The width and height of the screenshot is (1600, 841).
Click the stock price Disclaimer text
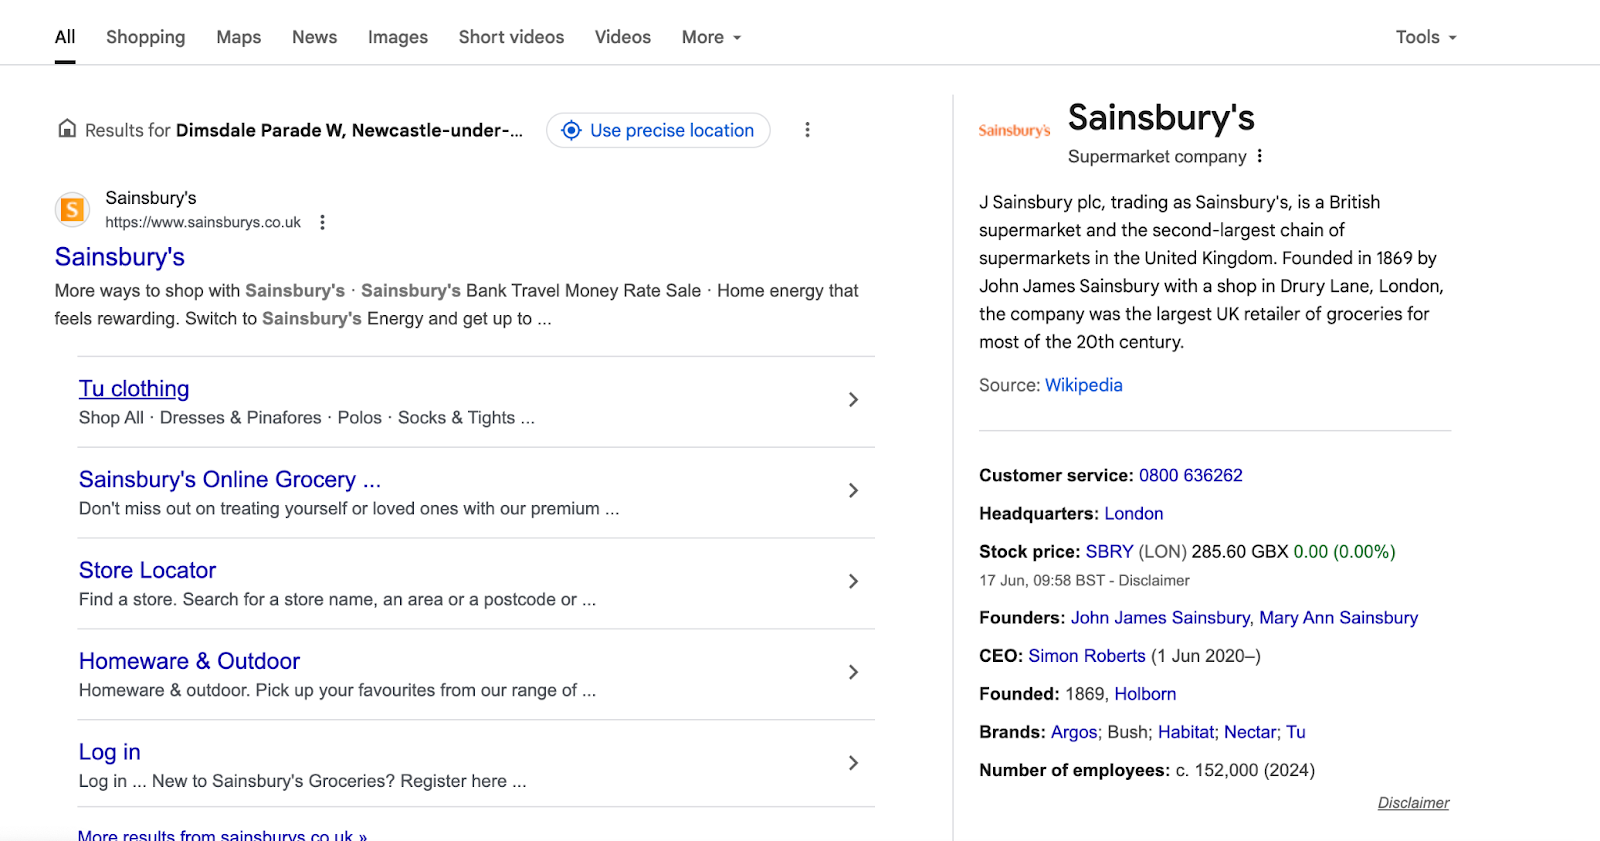[x=1154, y=581]
